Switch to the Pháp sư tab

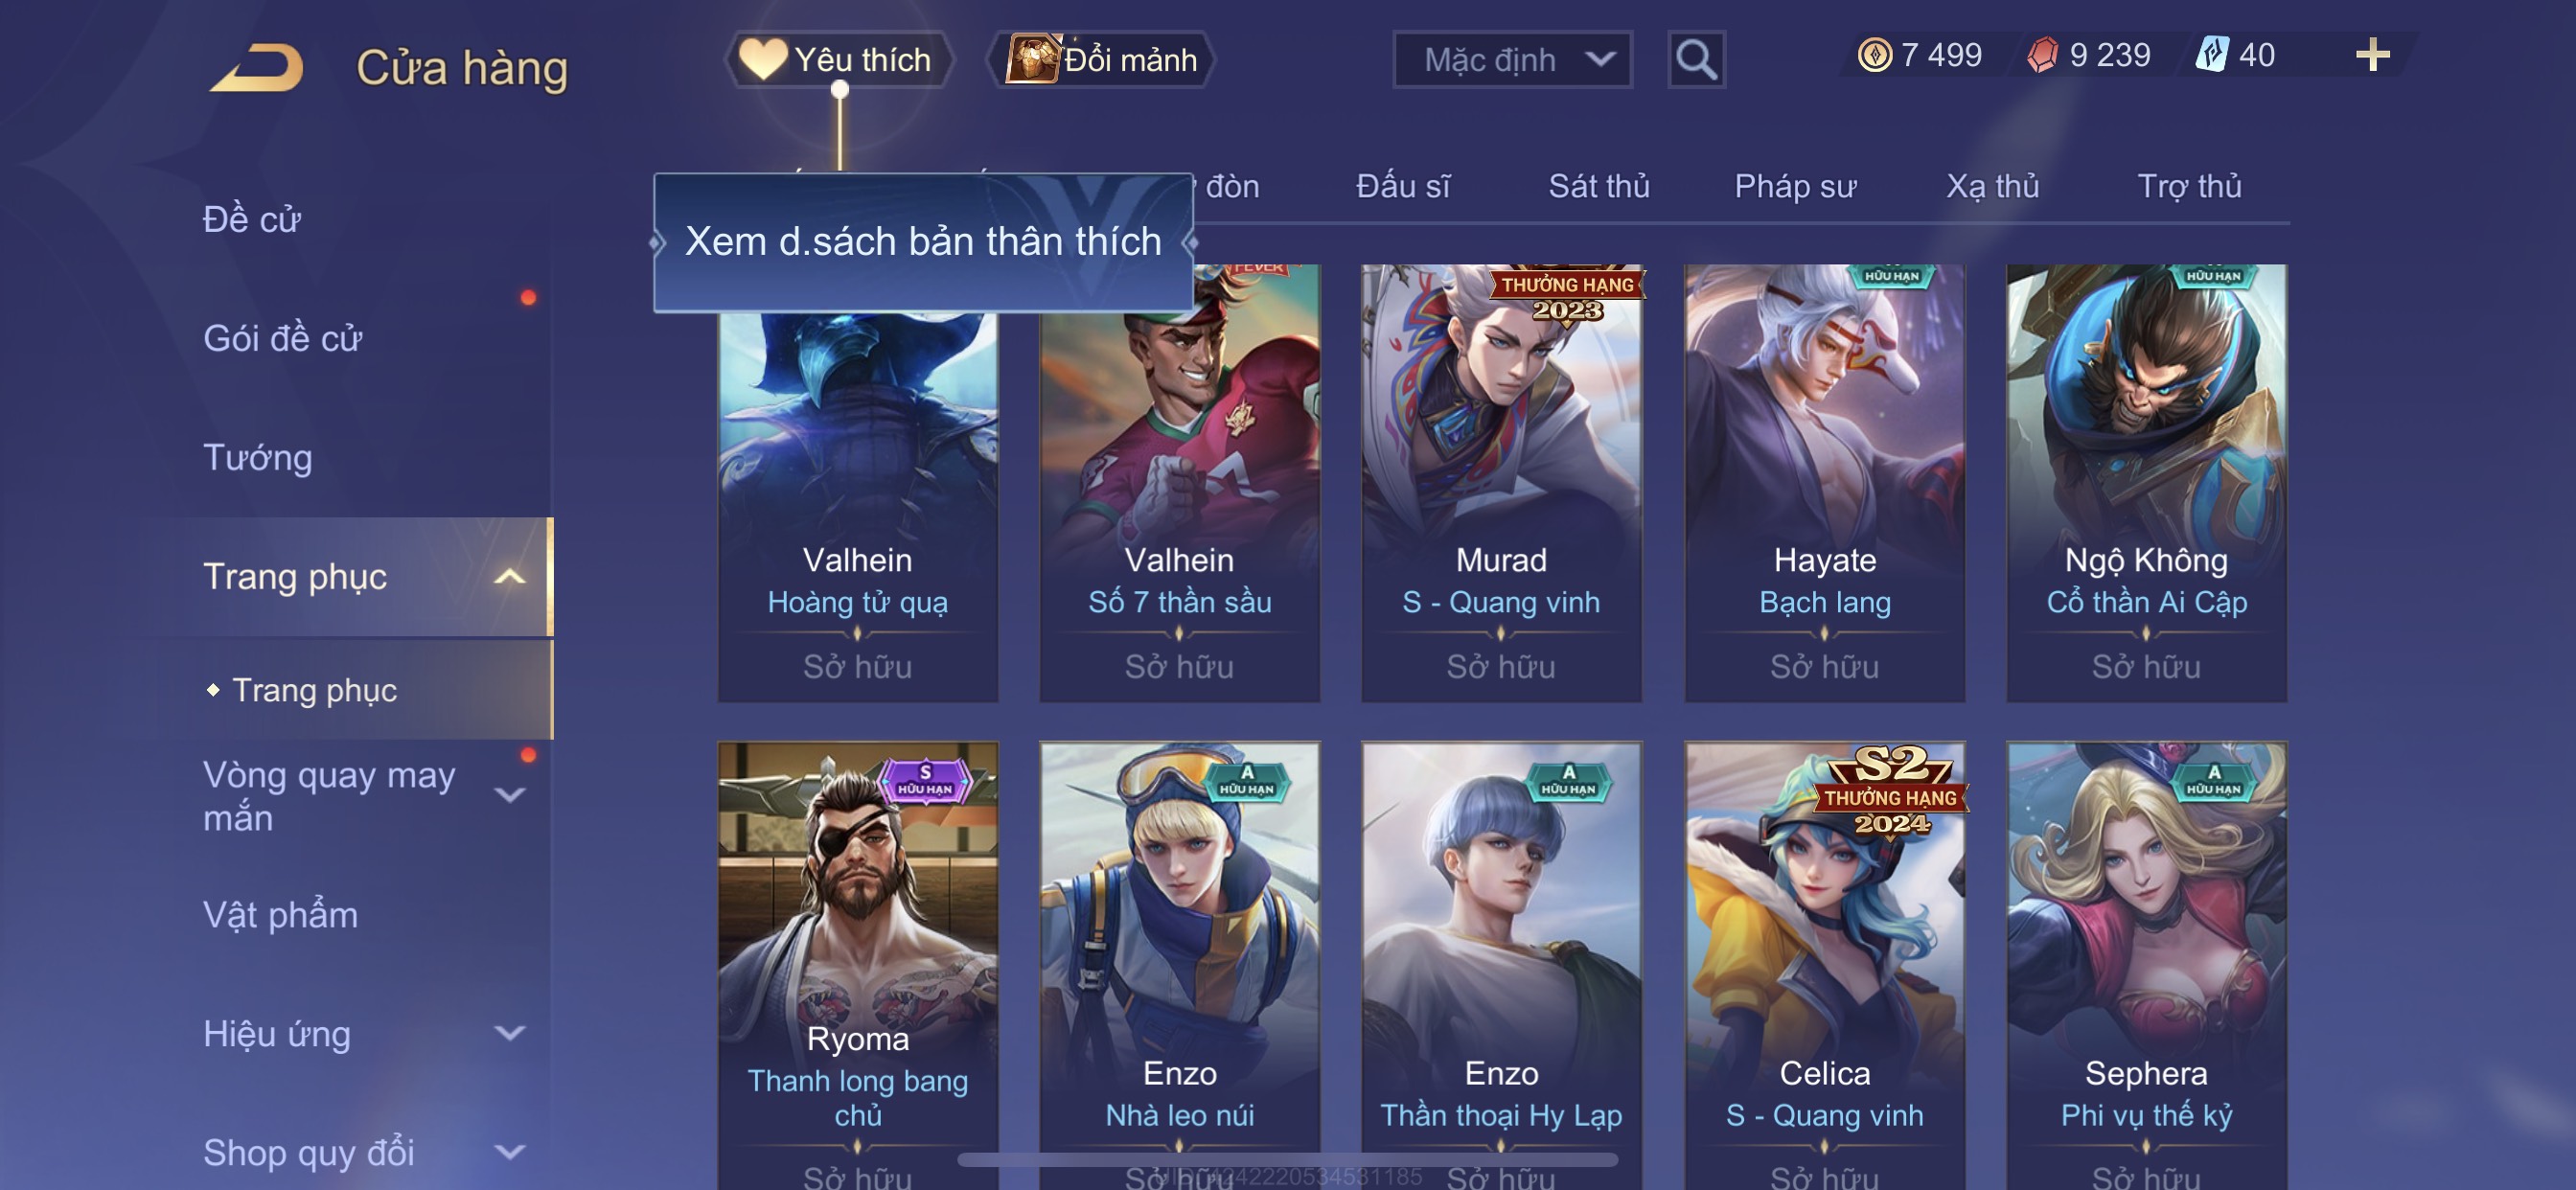1795,186
